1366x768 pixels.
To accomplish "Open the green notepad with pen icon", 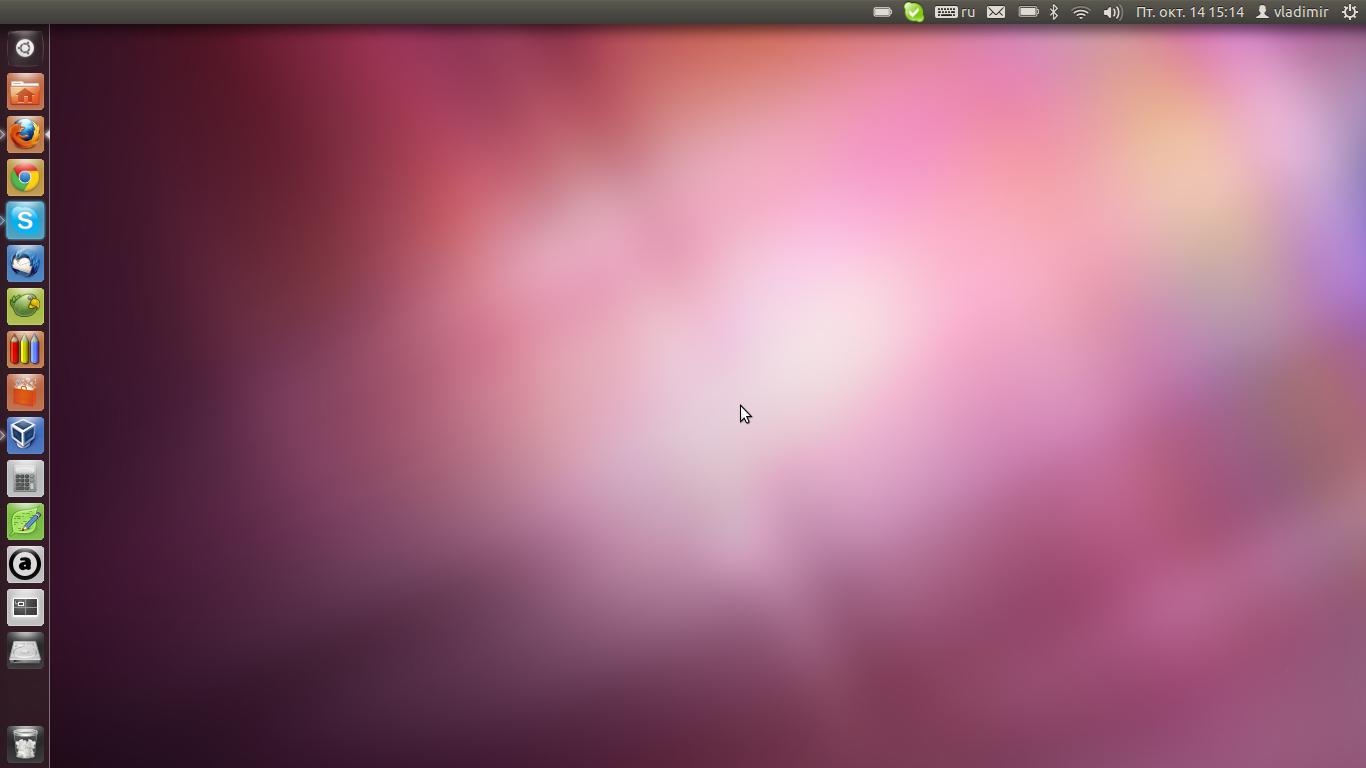I will coord(25,522).
